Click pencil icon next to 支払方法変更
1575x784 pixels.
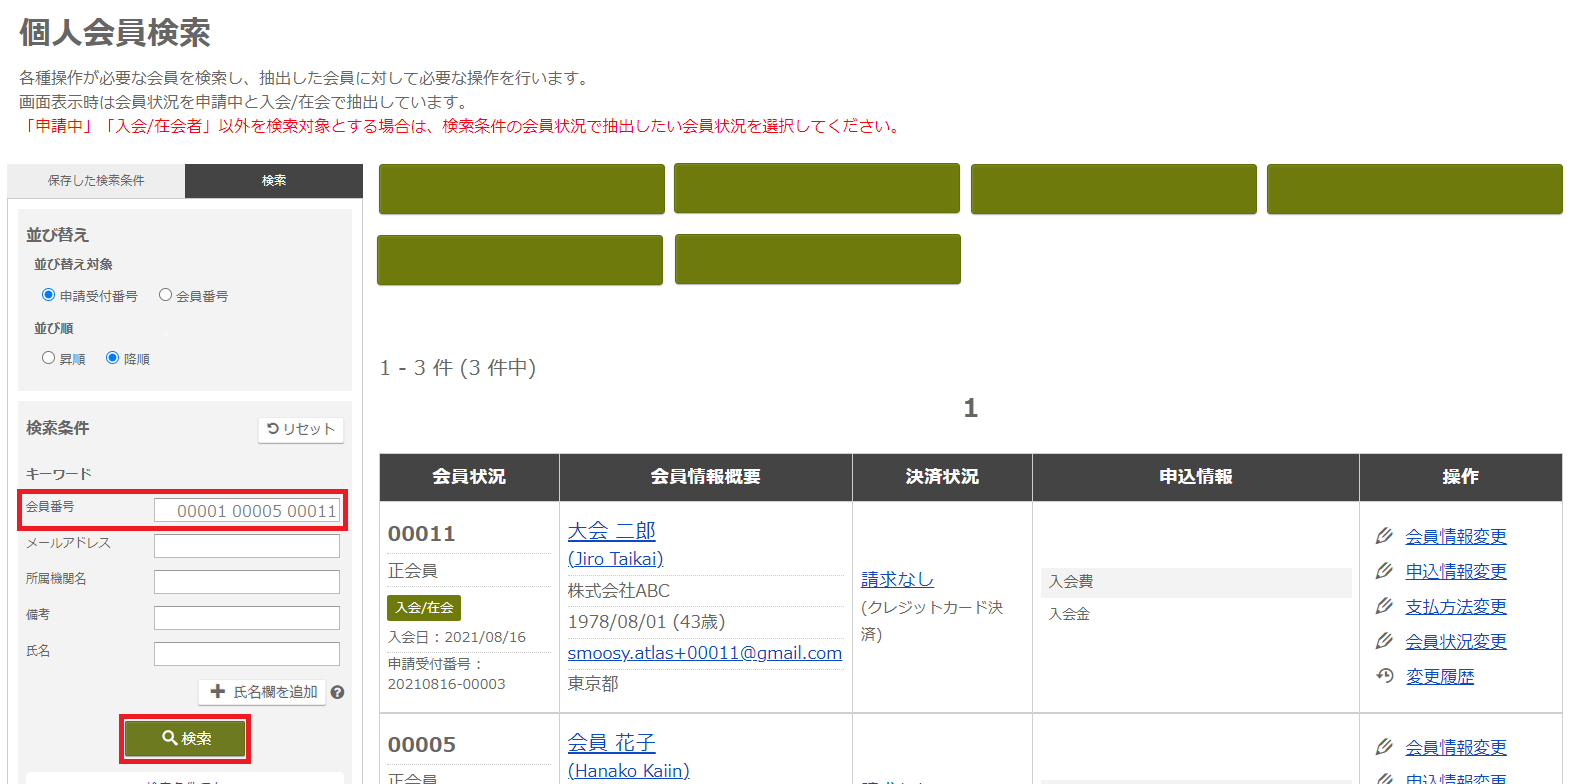click(1384, 606)
